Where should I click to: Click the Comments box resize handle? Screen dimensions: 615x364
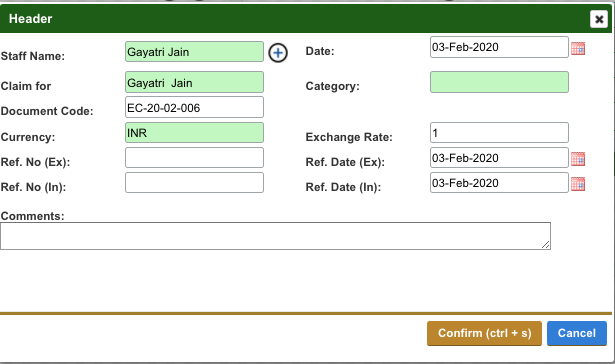tap(546, 245)
